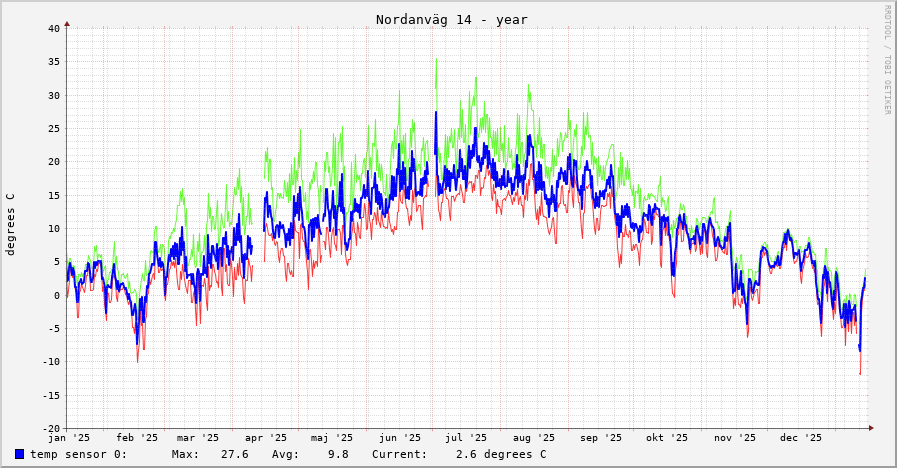Image resolution: width=897 pixels, height=468 pixels.
Task: Click the dec '25 x-axis label
Action: coord(801,437)
